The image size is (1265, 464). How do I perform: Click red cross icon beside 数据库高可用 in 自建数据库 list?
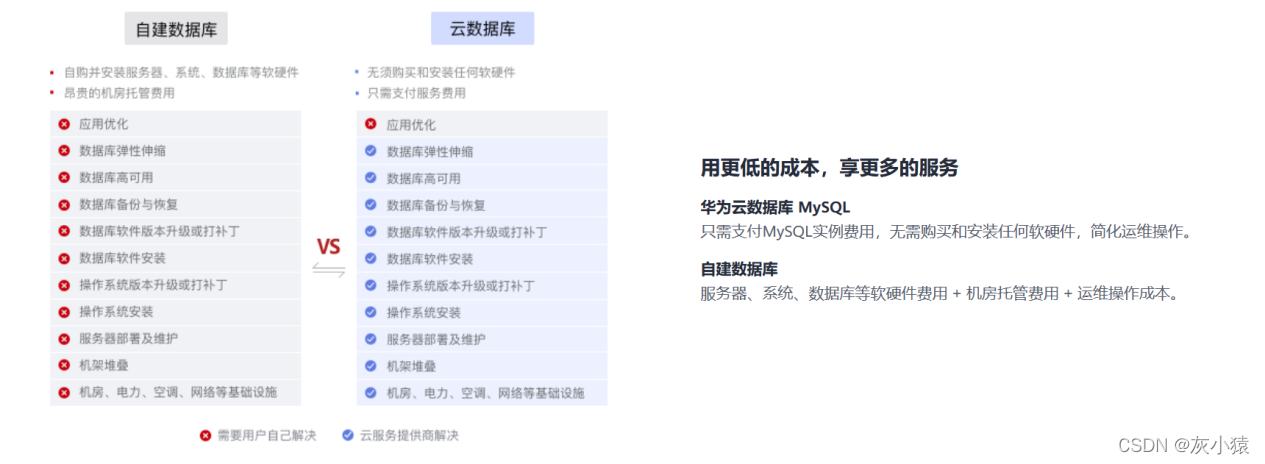64,177
